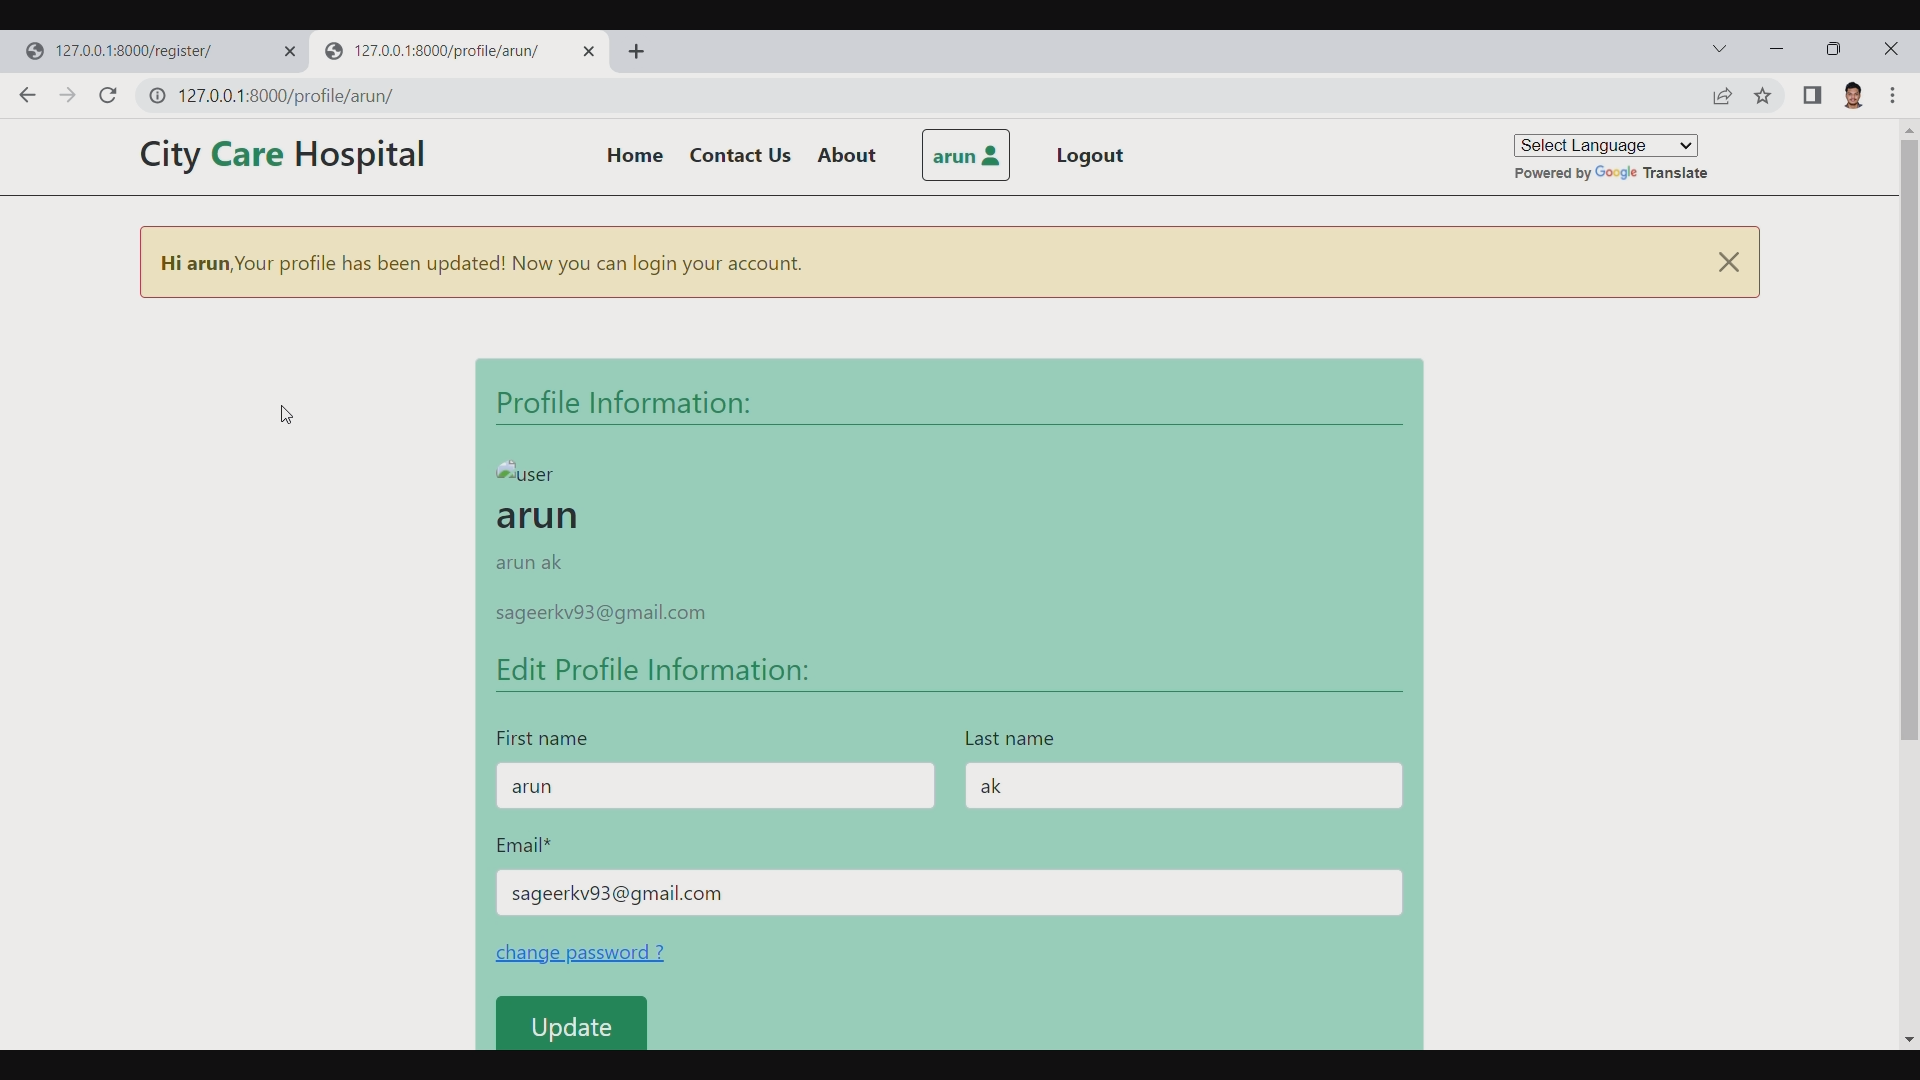1920x1080 pixels.
Task: Open Chrome's three-dot menu
Action: [1895, 96]
